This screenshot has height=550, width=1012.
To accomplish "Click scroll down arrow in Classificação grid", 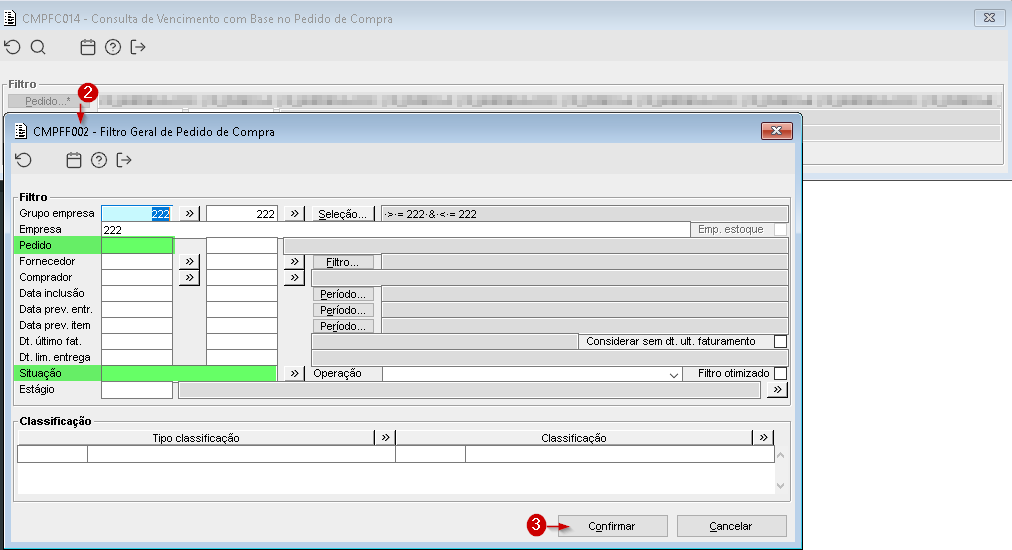I will 780,486.
